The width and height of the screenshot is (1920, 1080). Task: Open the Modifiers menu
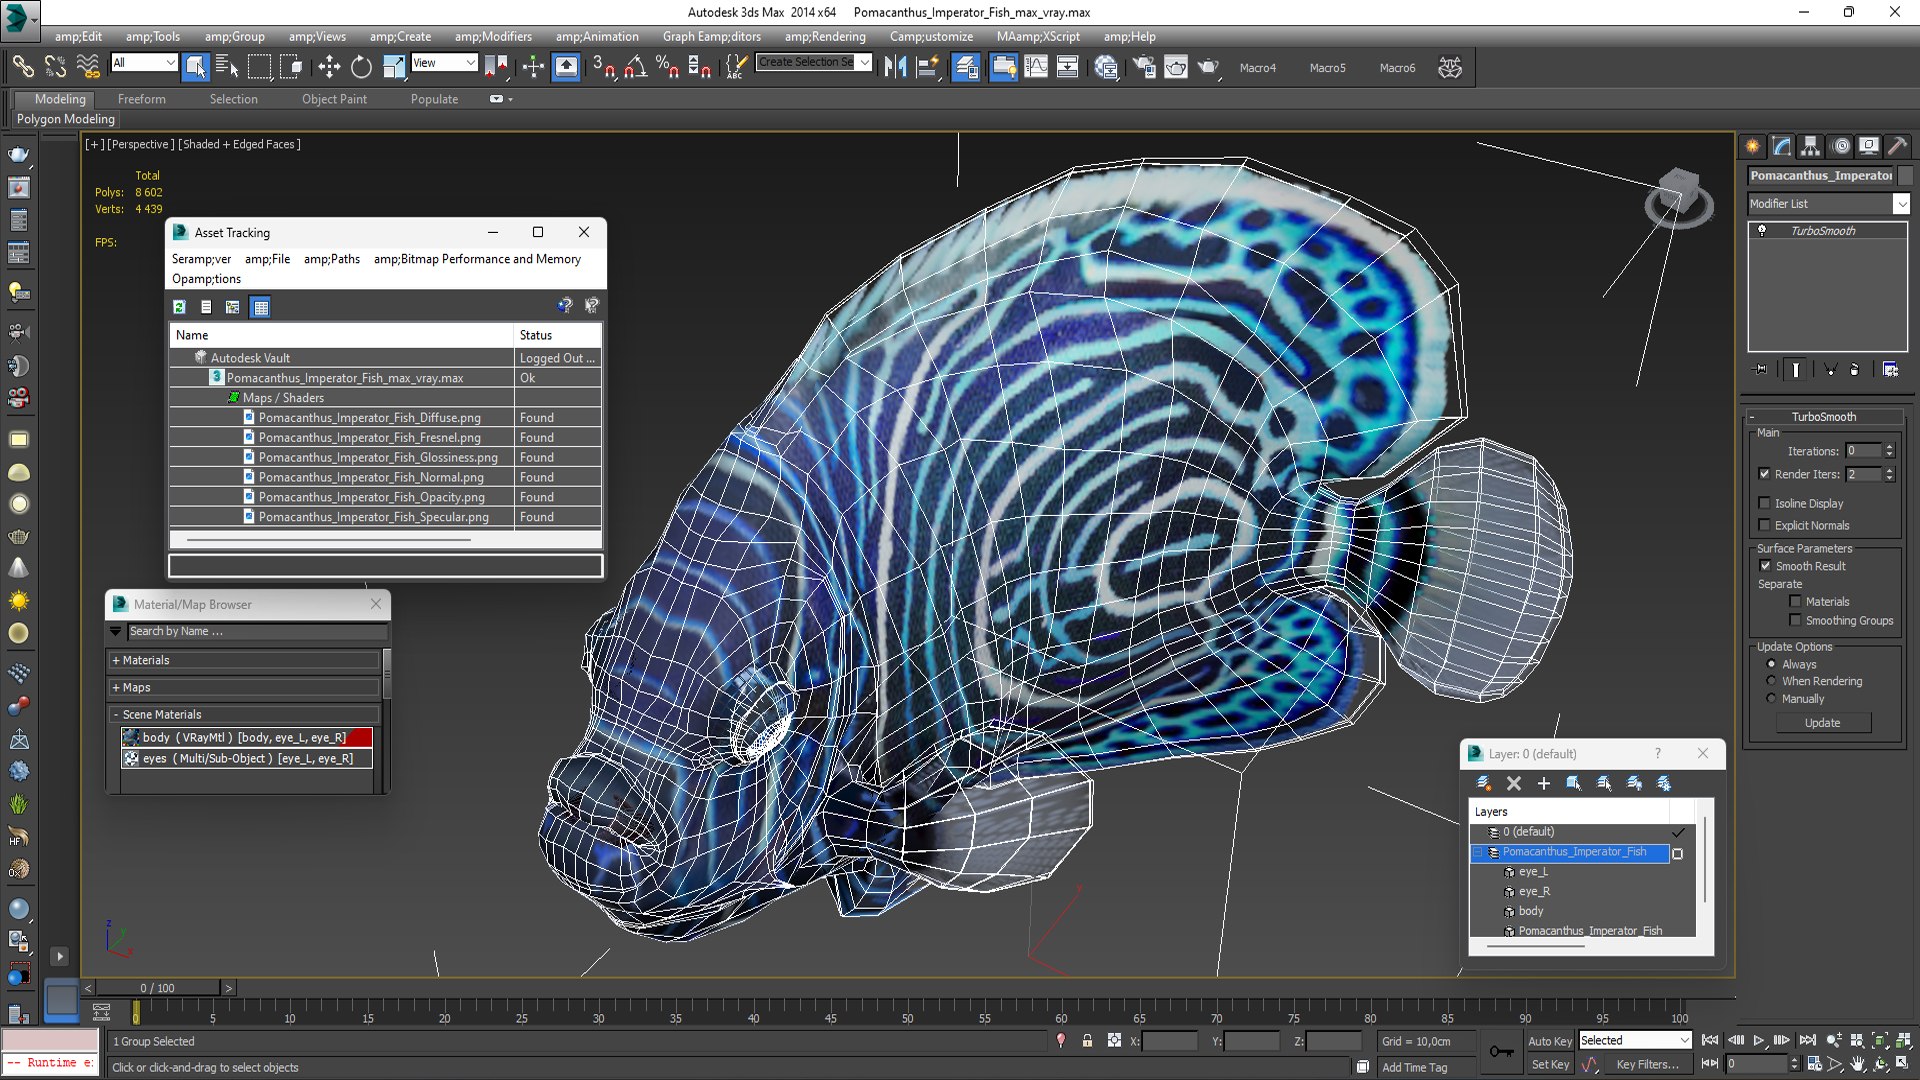pos(493,37)
